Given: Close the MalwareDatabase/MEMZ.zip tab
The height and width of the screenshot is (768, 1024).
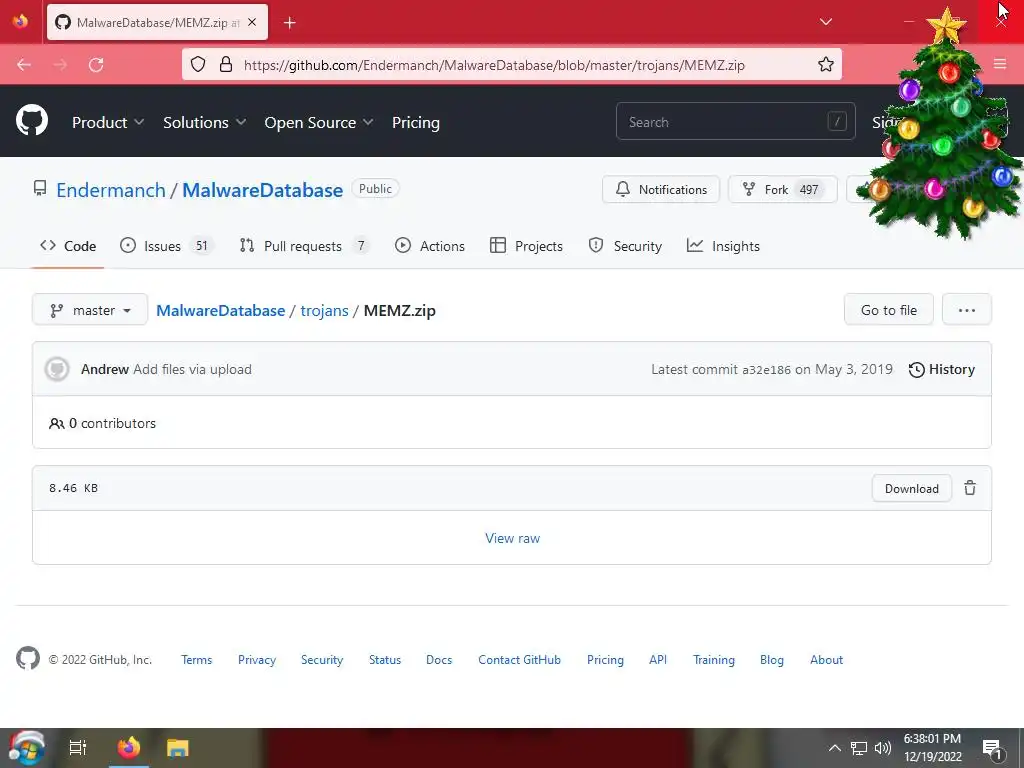Looking at the screenshot, I should (x=252, y=22).
